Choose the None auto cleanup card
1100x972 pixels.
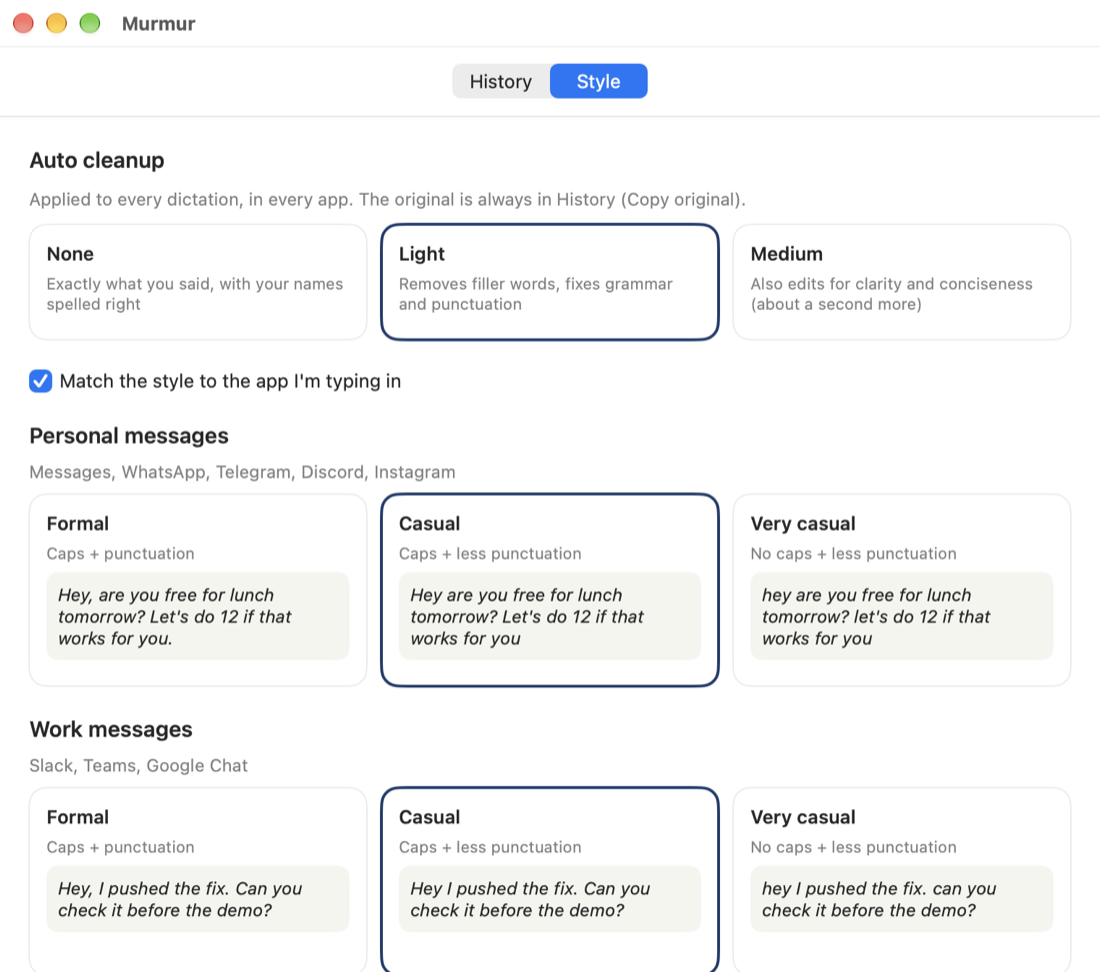(x=198, y=282)
